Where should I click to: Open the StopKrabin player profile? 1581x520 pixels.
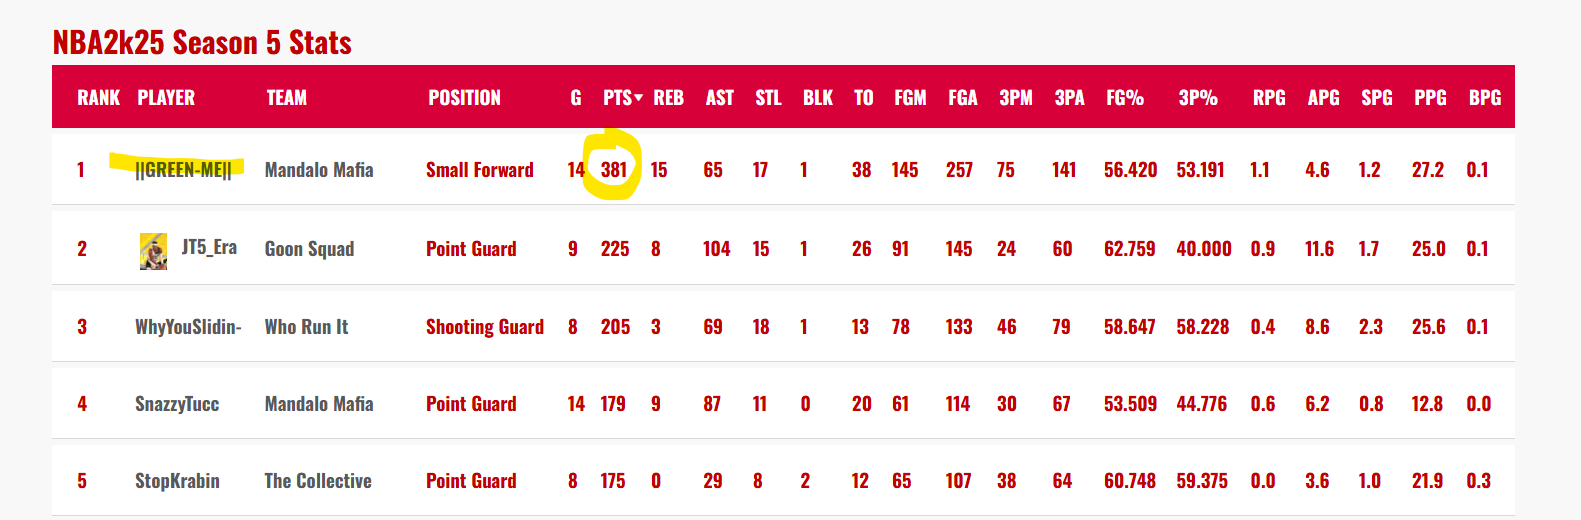pos(177,481)
